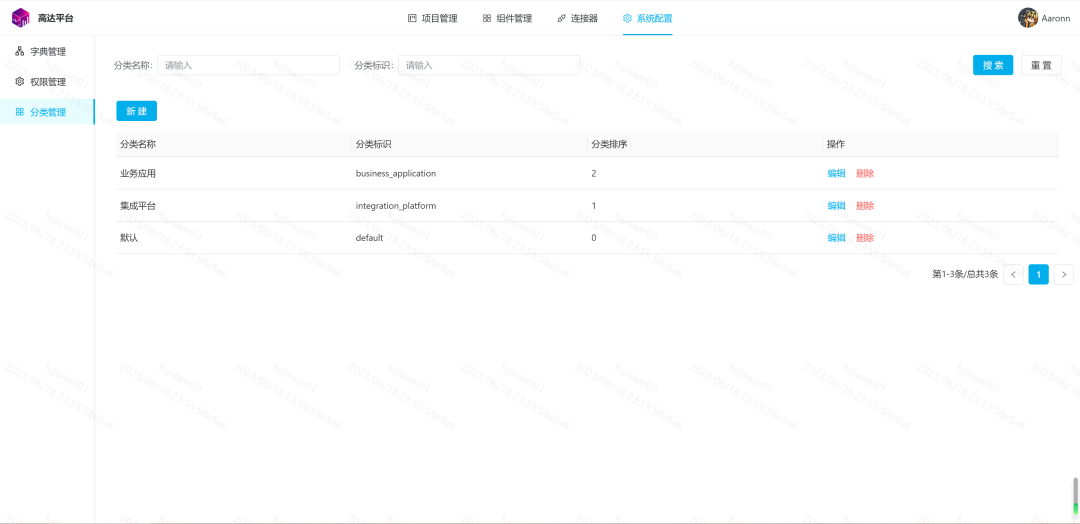Delete the 业务应用 row
Image resolution: width=1080 pixels, height=524 pixels.
click(x=864, y=174)
